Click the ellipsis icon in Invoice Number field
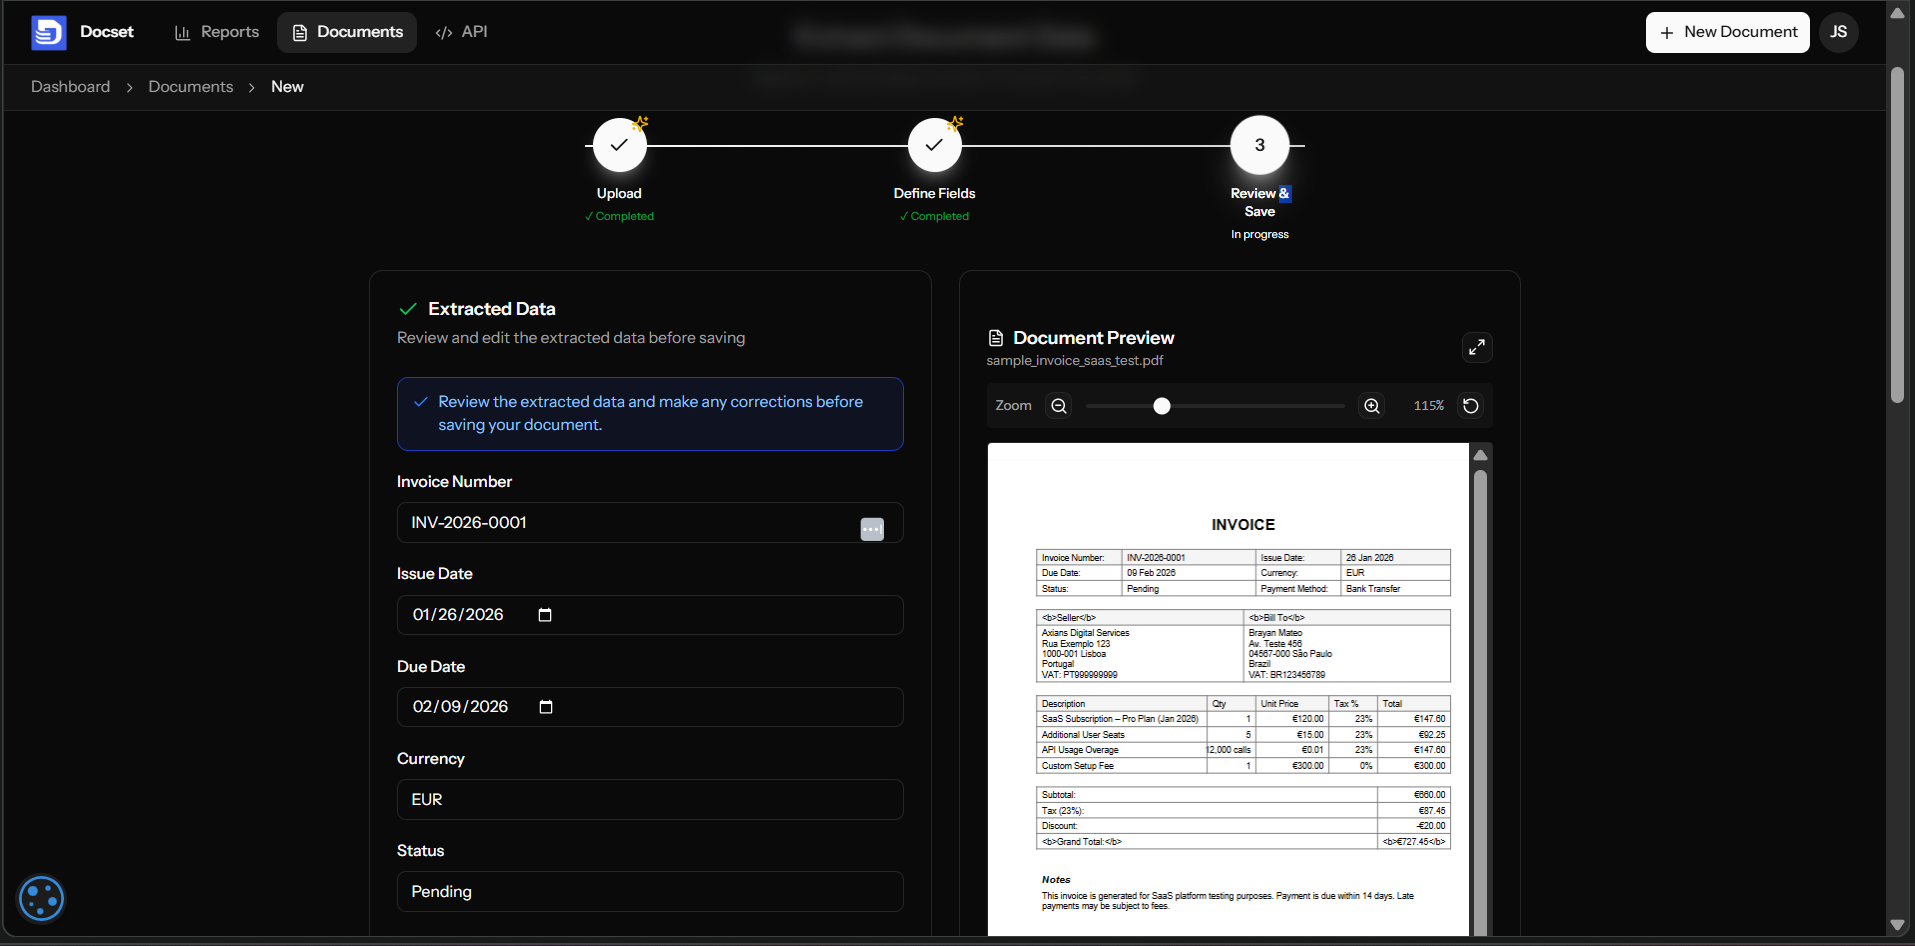 871,529
